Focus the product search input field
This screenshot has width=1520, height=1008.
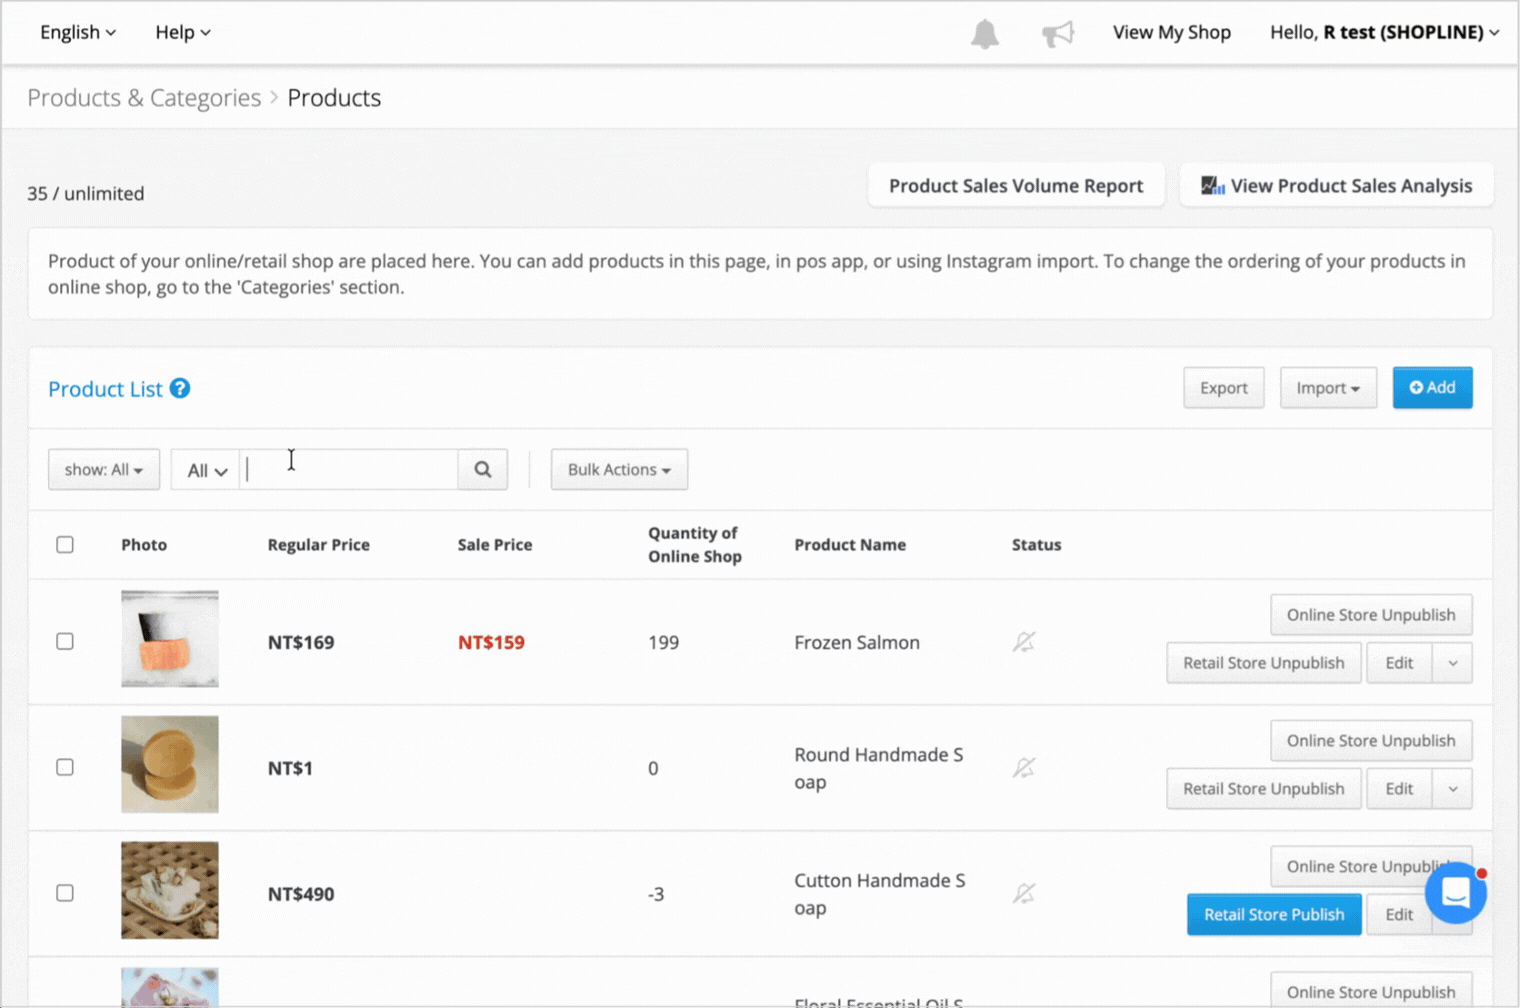pyautogui.click(x=349, y=469)
